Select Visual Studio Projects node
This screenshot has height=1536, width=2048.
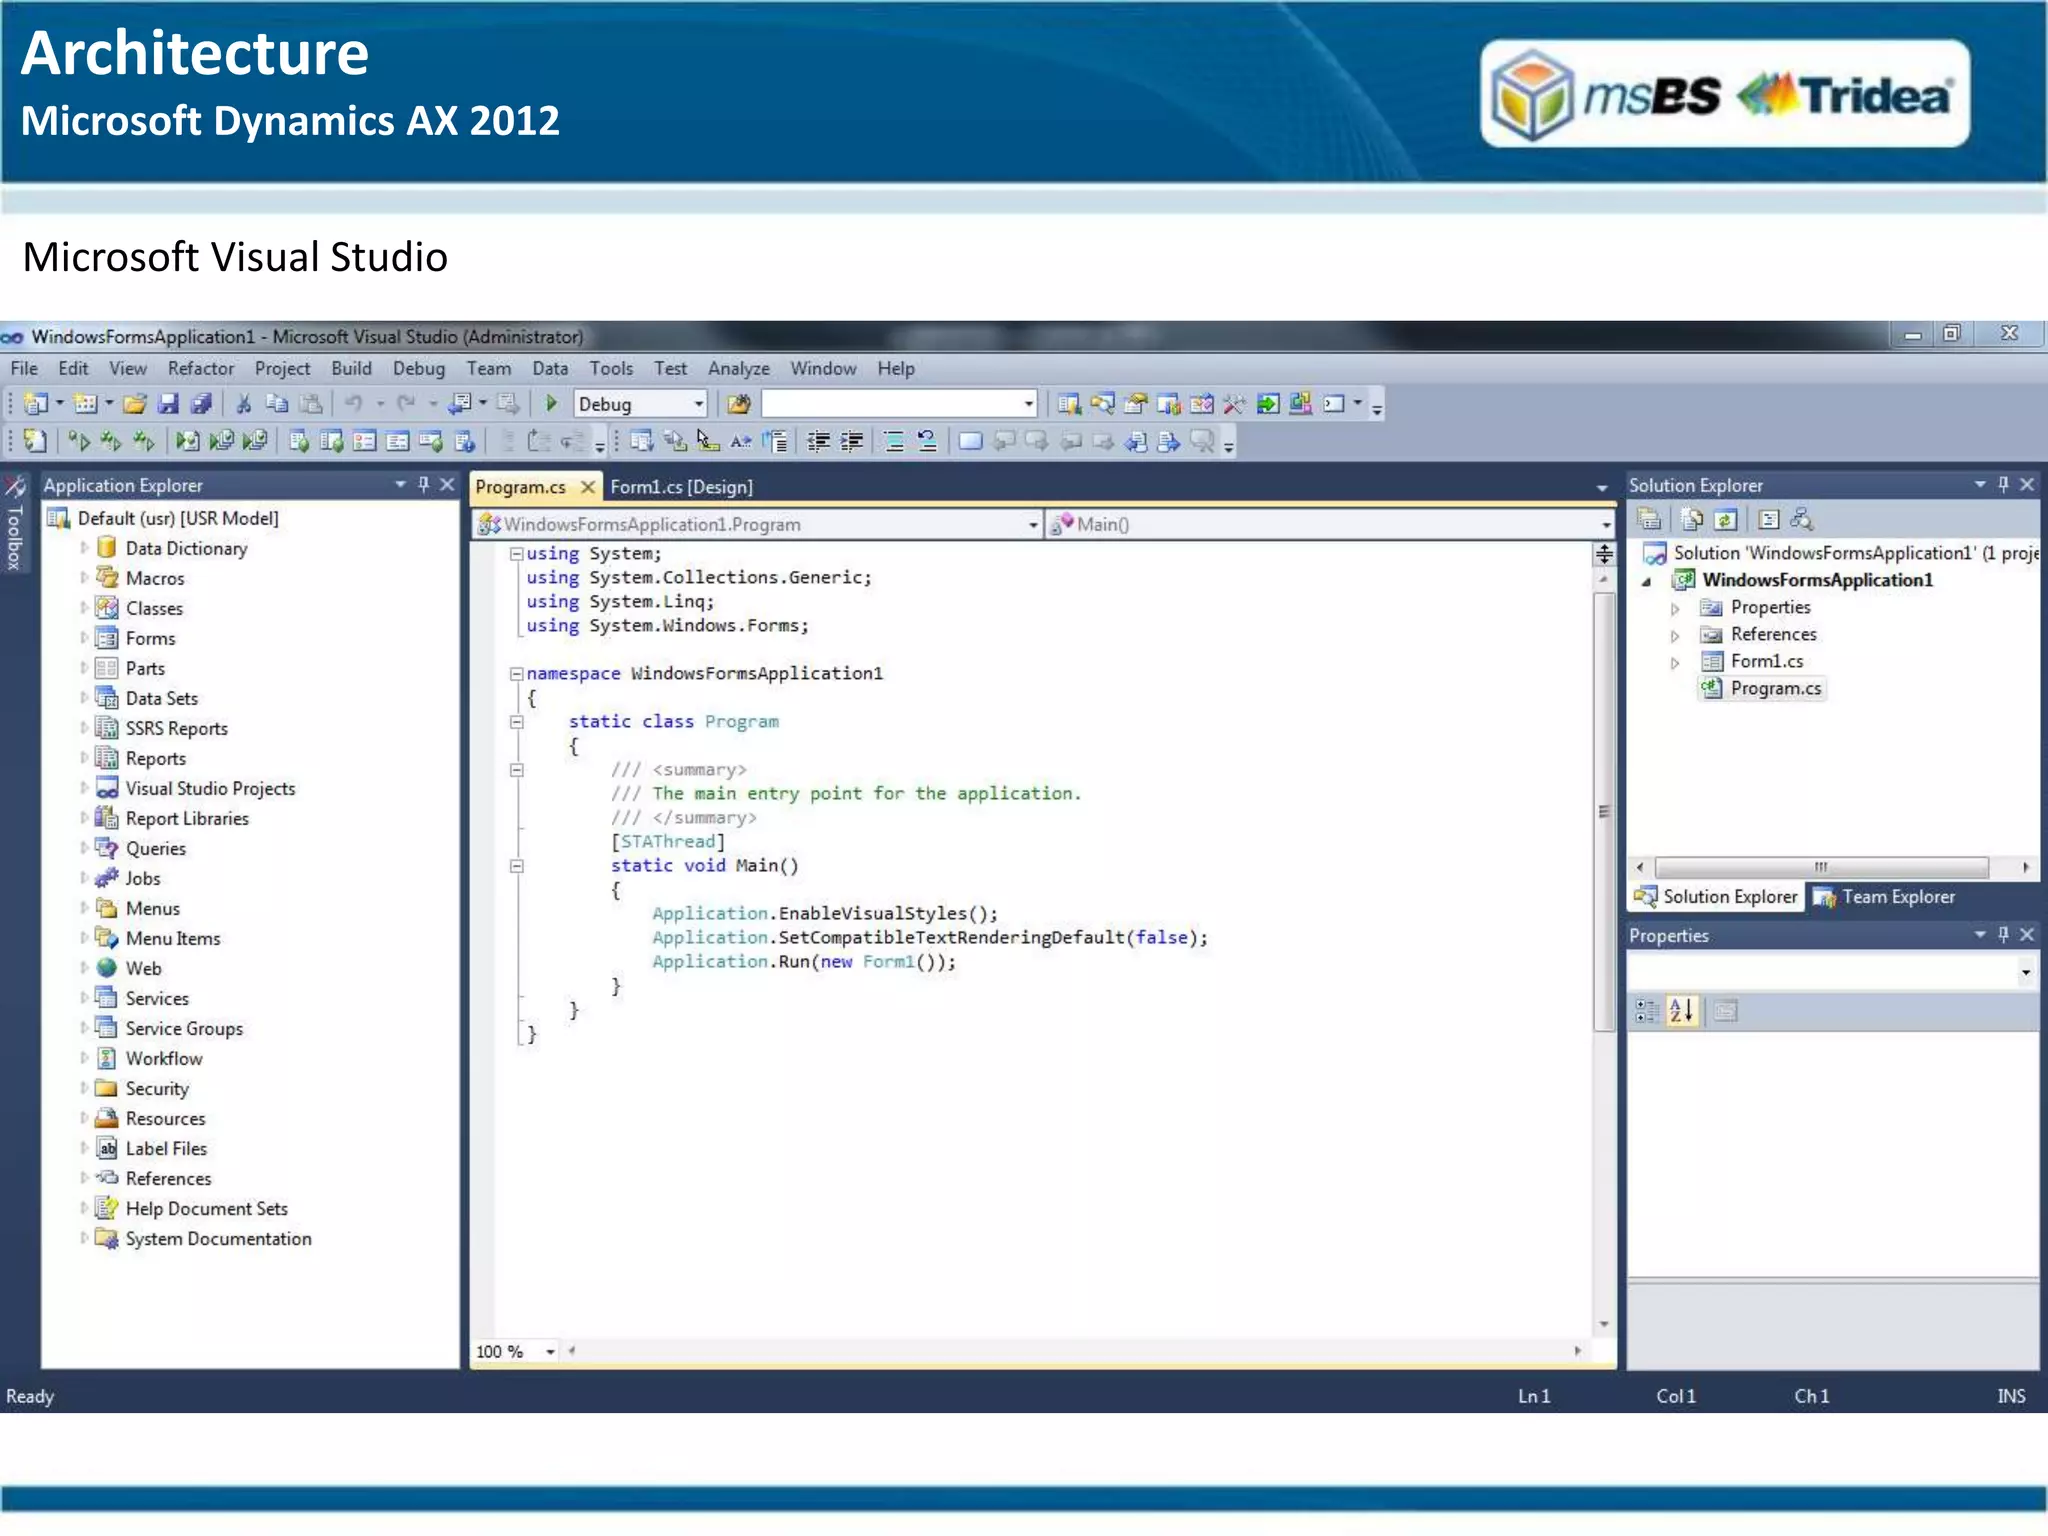(x=210, y=788)
